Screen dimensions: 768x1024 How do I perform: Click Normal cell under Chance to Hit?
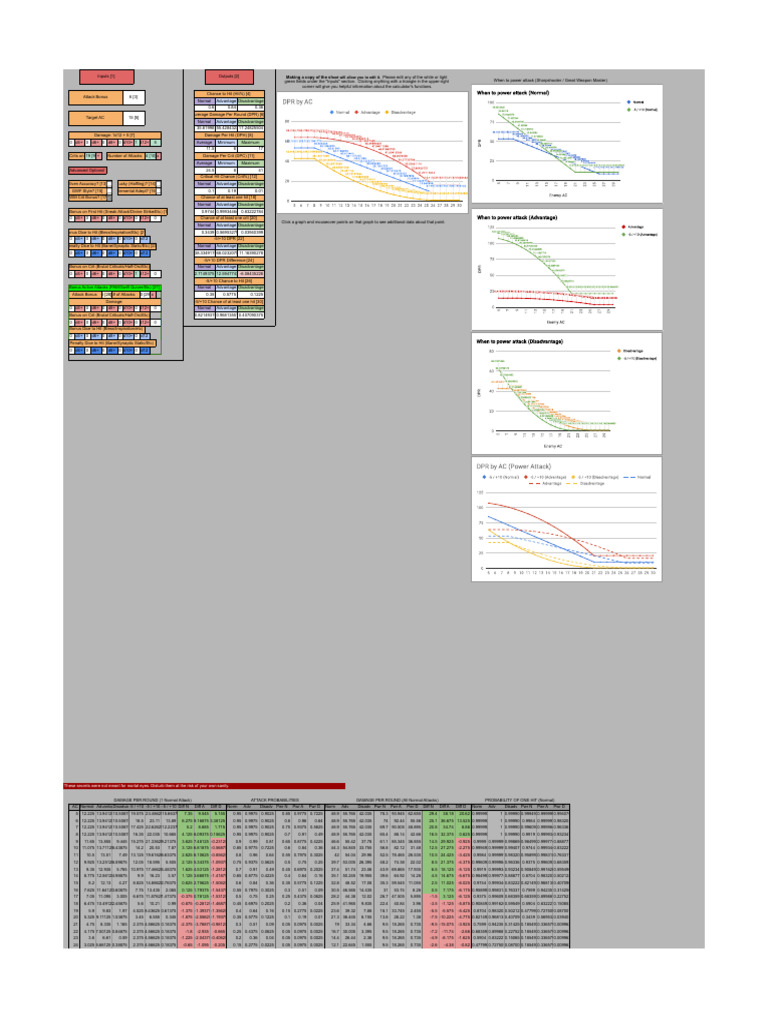pos(204,101)
